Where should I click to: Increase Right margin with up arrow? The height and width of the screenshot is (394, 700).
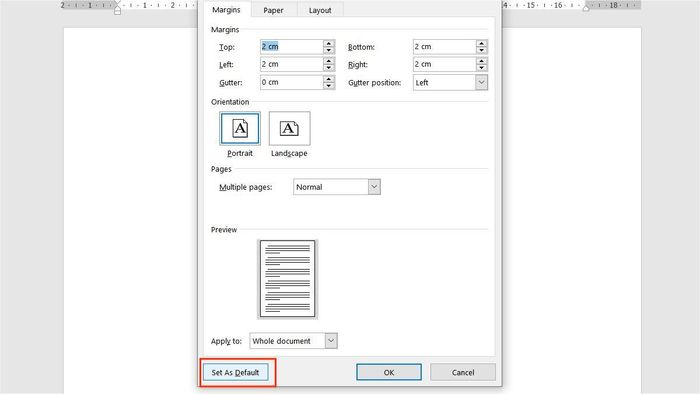[482, 61]
